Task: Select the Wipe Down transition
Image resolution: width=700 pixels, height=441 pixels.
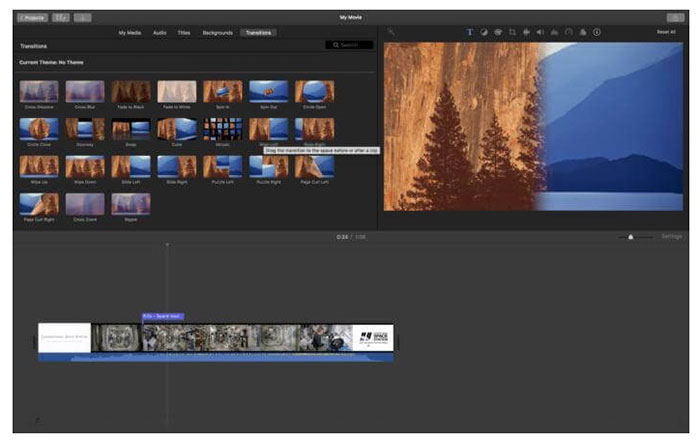Action: click(x=85, y=166)
